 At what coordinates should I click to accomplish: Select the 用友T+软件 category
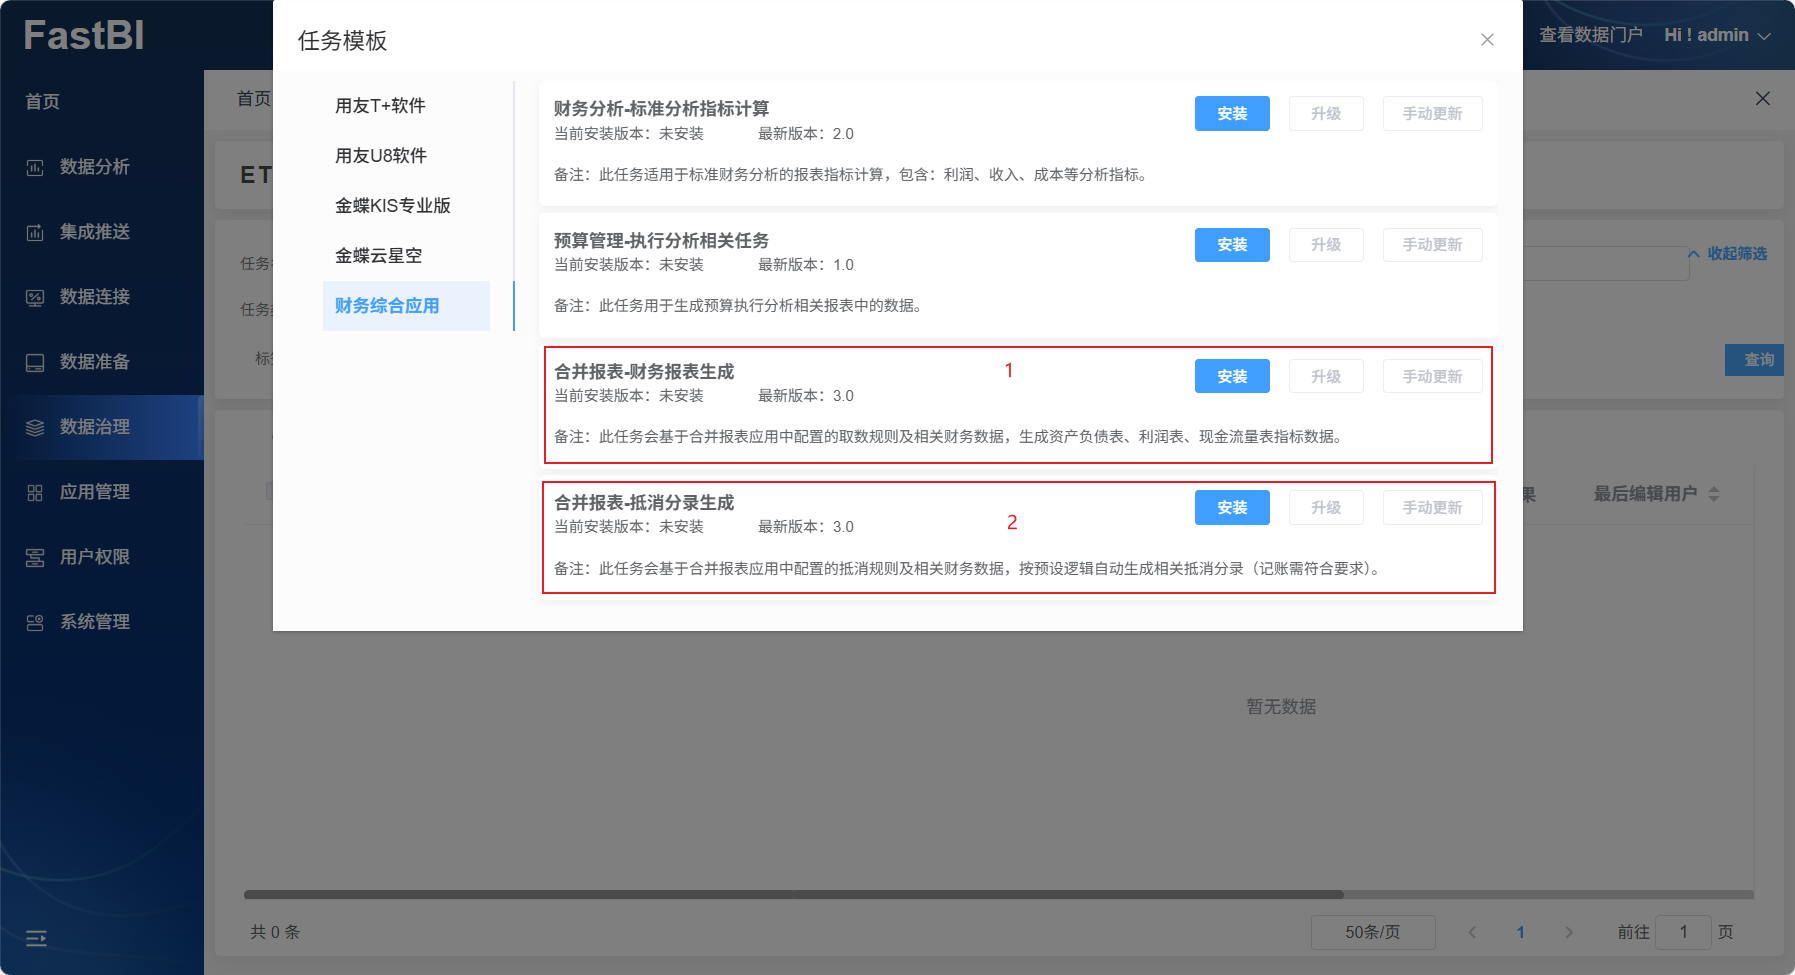click(x=380, y=106)
